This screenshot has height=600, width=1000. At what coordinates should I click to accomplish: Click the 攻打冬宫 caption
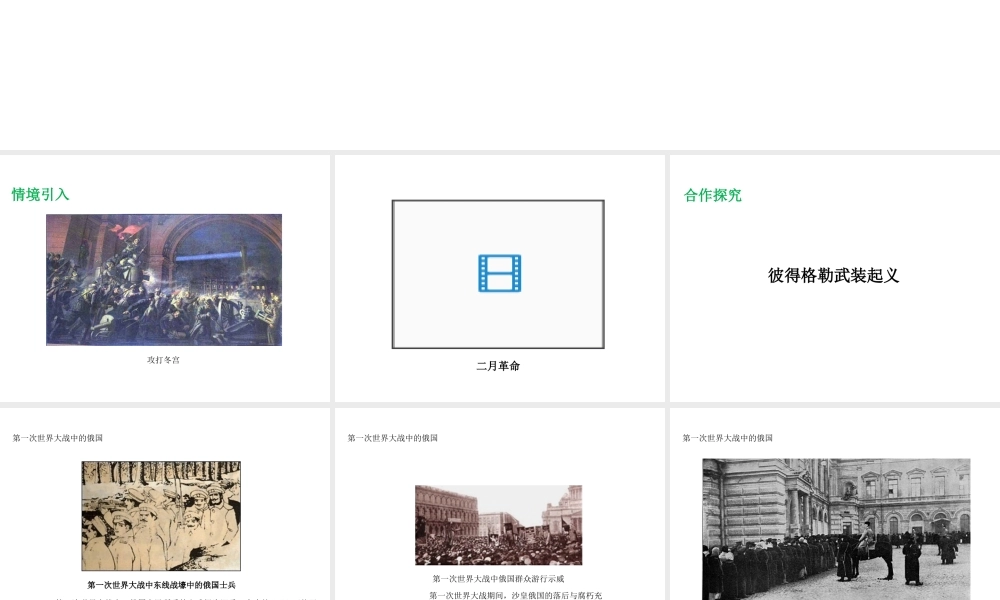(x=163, y=360)
